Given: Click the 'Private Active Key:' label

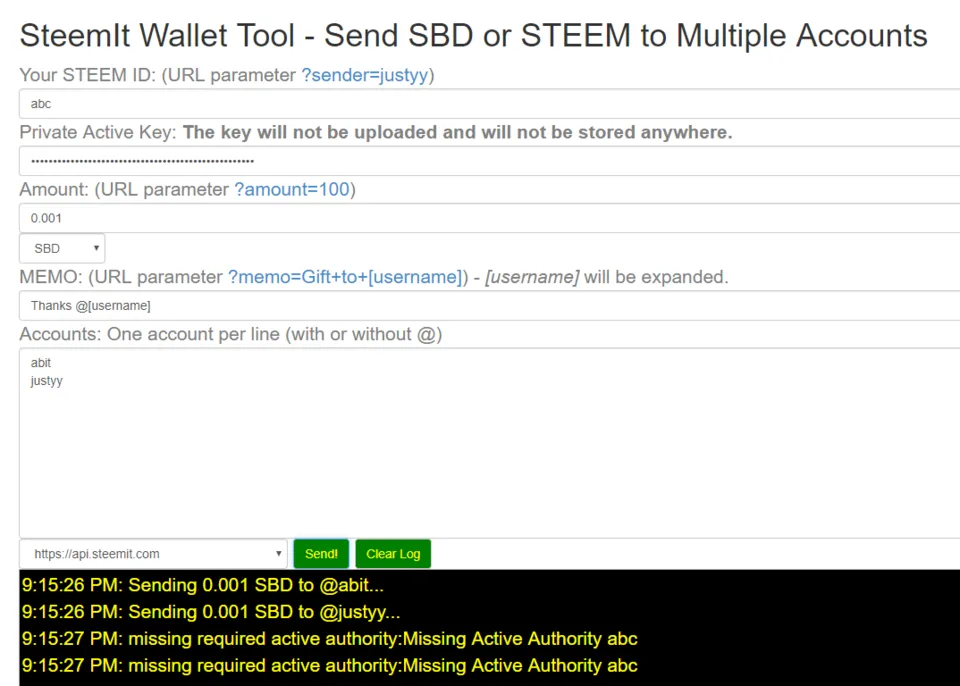Looking at the screenshot, I should pos(99,132).
